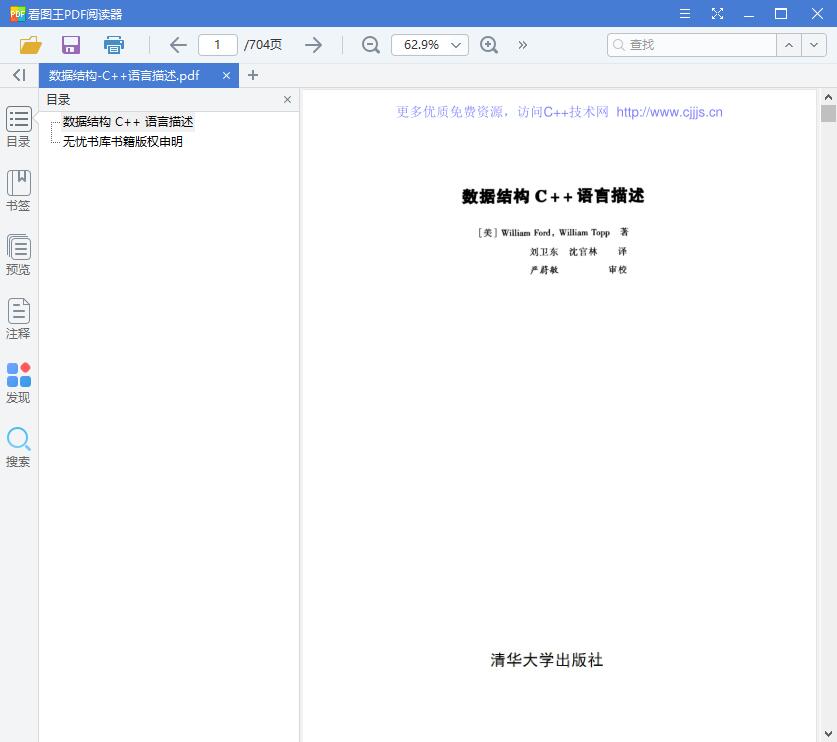837x742 pixels.
Task: Click the publisher text 清华大学出版社
Action: coord(547,660)
